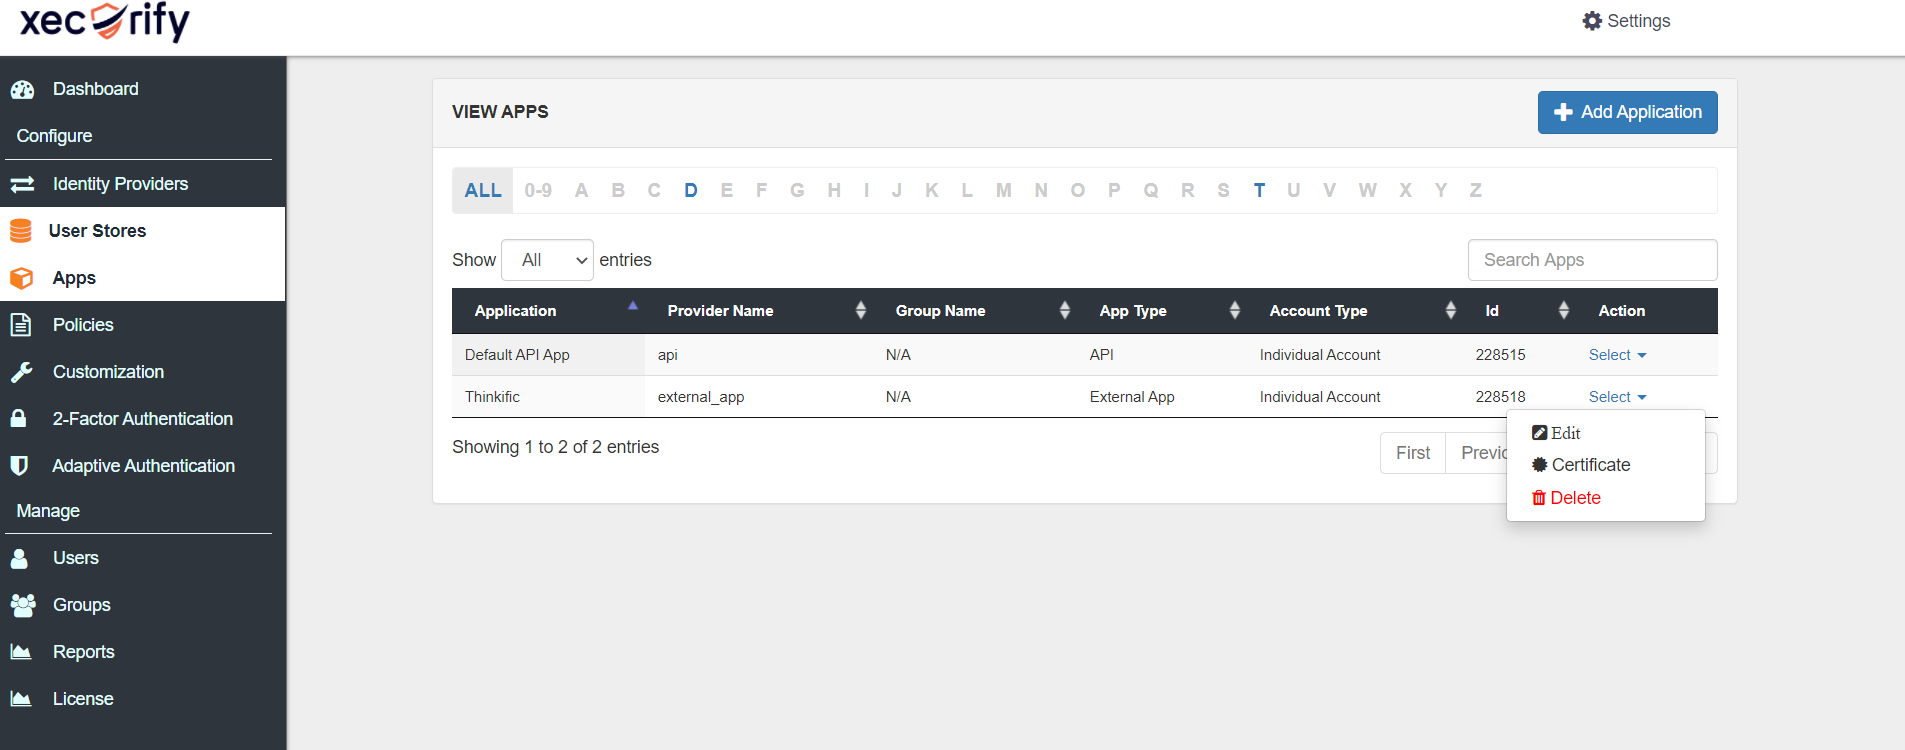The height and width of the screenshot is (750, 1905).
Task: Click the External App type cell
Action: tap(1162, 397)
